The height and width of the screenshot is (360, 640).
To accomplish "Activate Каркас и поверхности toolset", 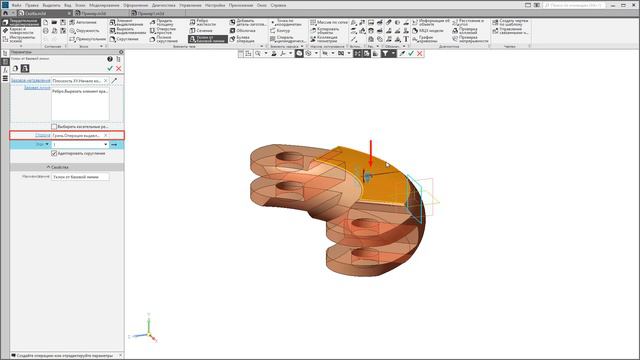I will 19,31.
